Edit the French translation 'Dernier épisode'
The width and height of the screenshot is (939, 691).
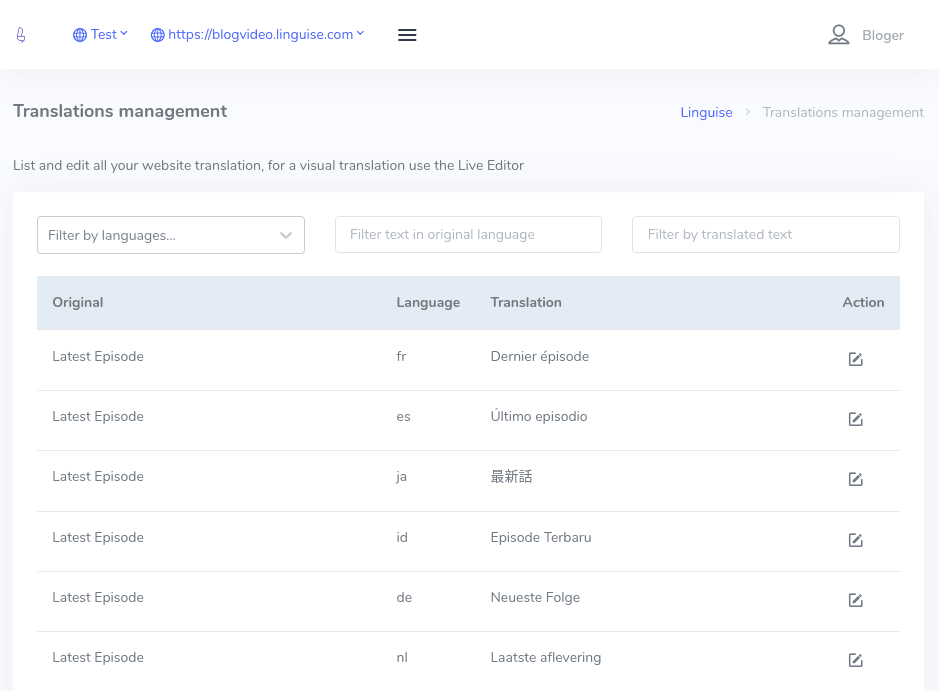855,359
